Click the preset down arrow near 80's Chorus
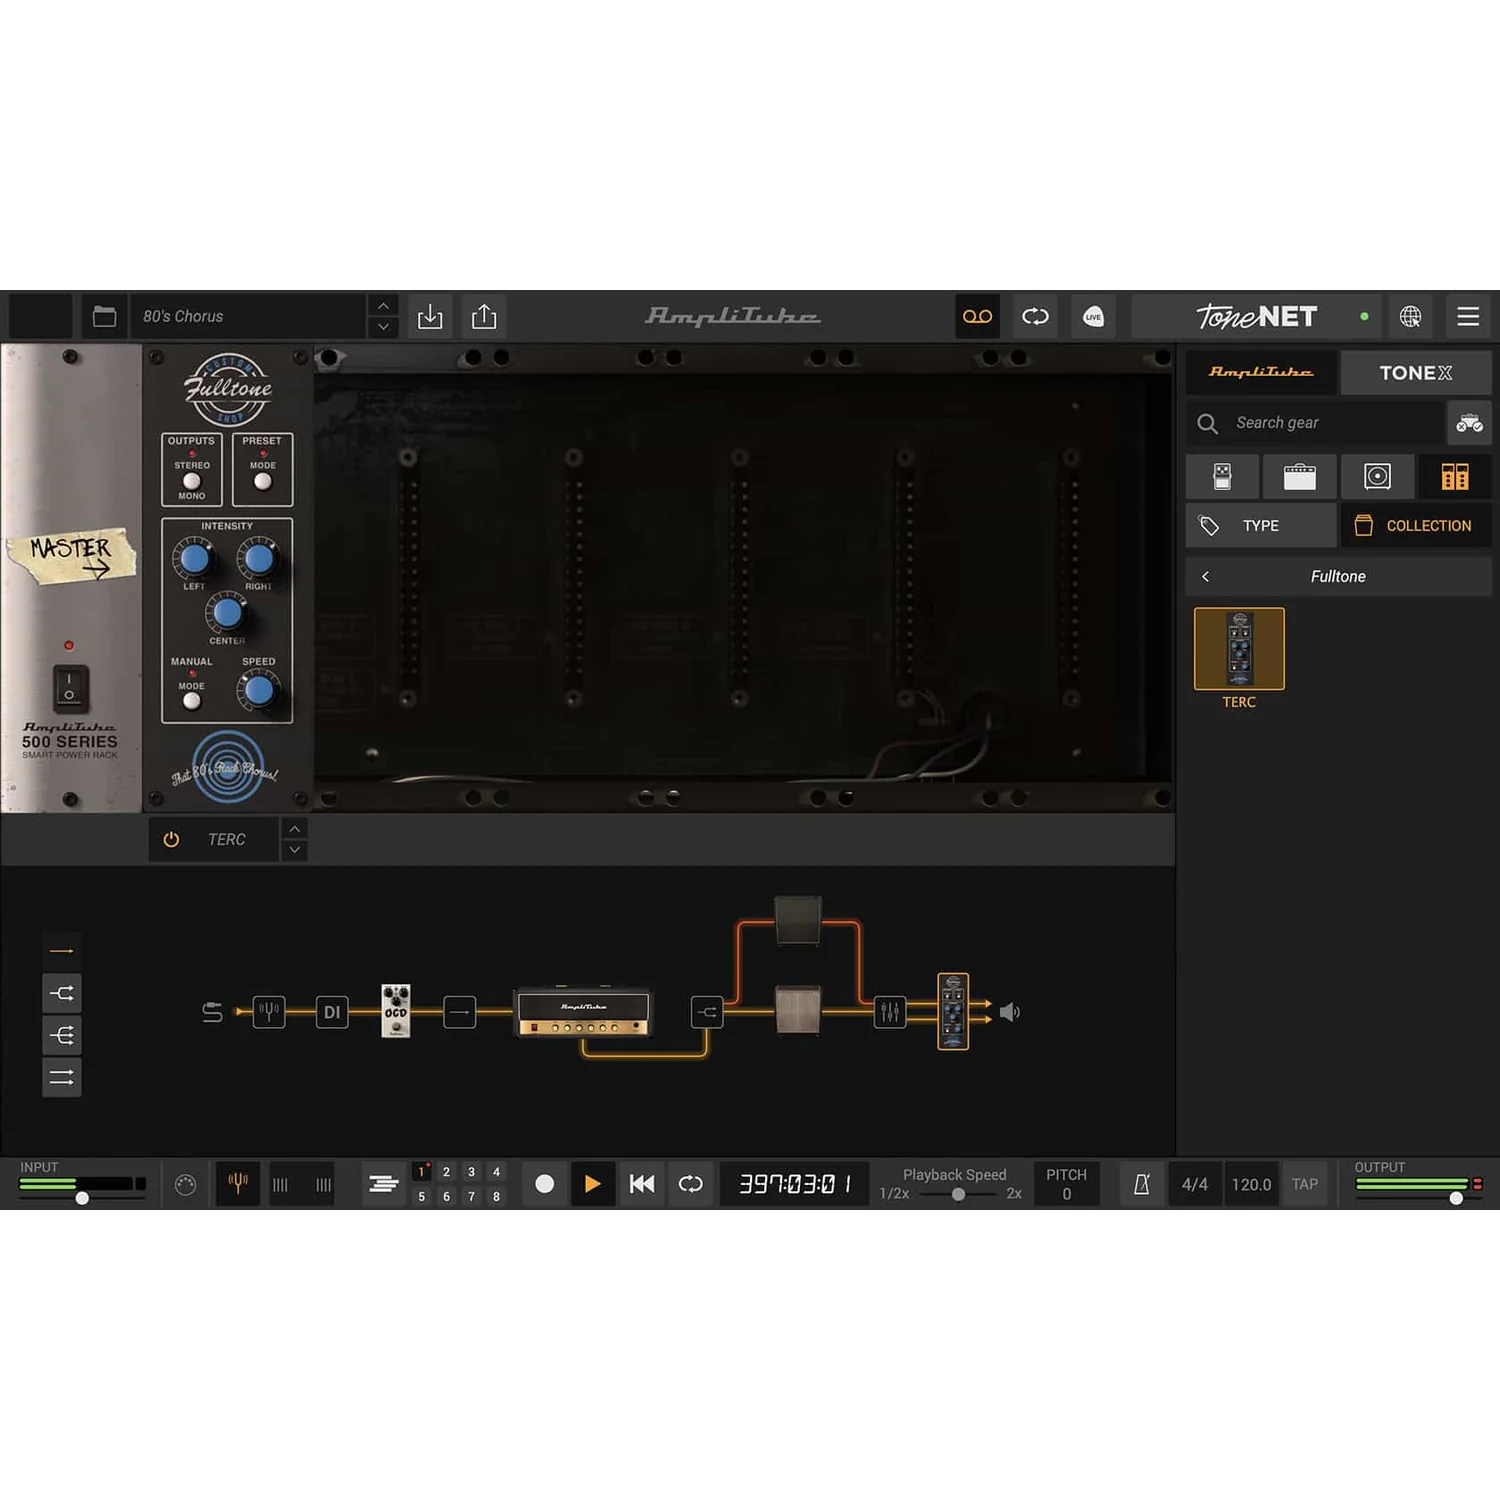The height and width of the screenshot is (1500, 1500). tap(383, 327)
